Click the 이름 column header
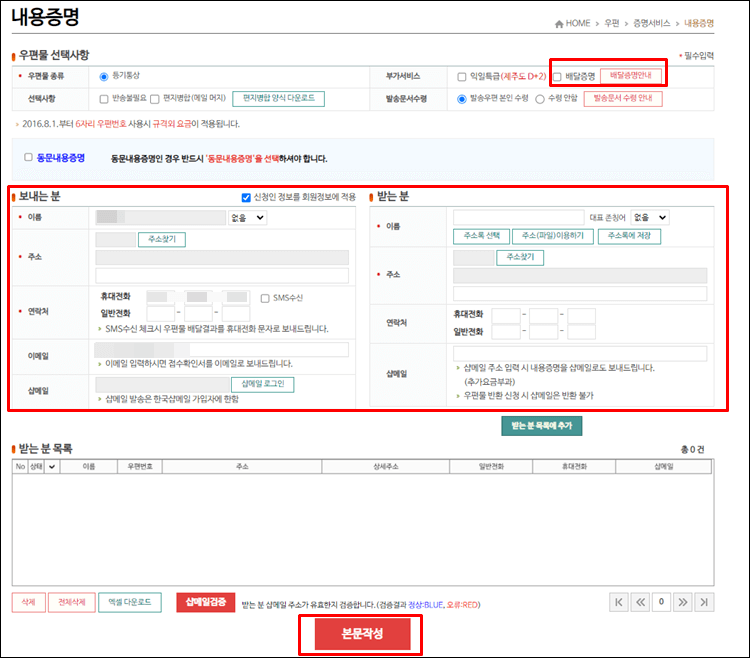Viewport: 750px width, 658px height. (x=89, y=467)
